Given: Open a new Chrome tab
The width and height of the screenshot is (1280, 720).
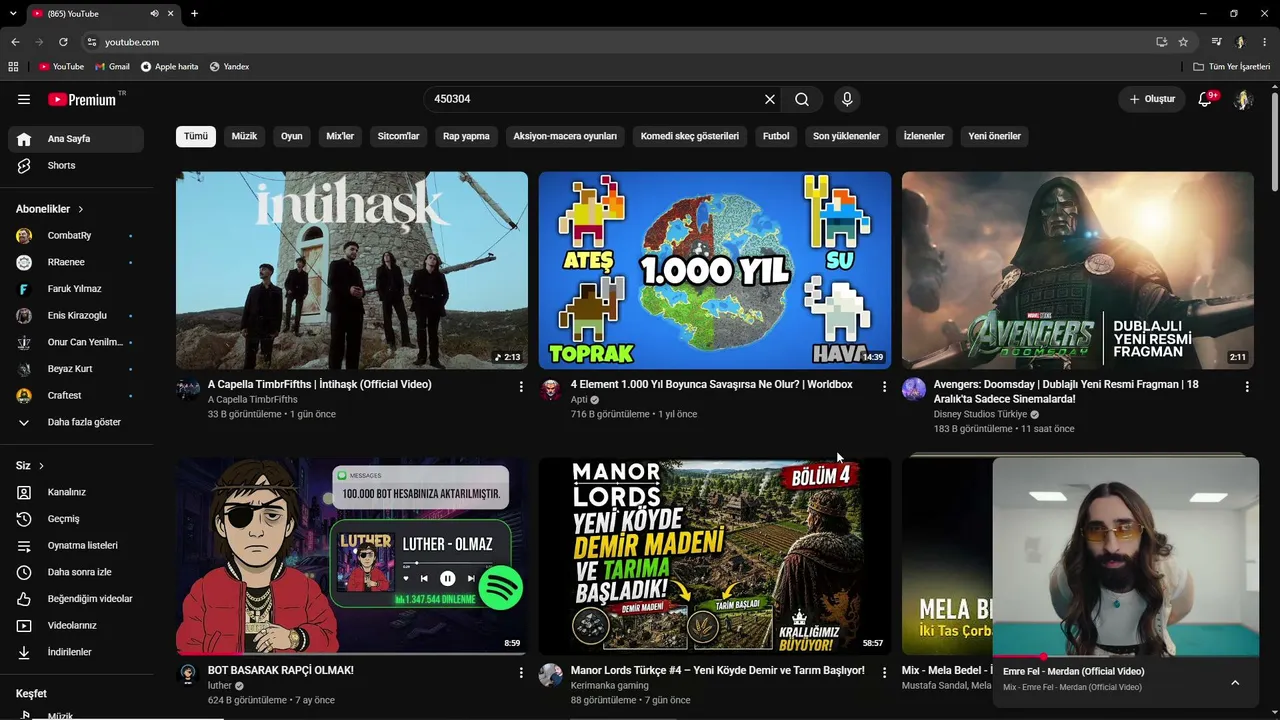Looking at the screenshot, I should 194,13.
